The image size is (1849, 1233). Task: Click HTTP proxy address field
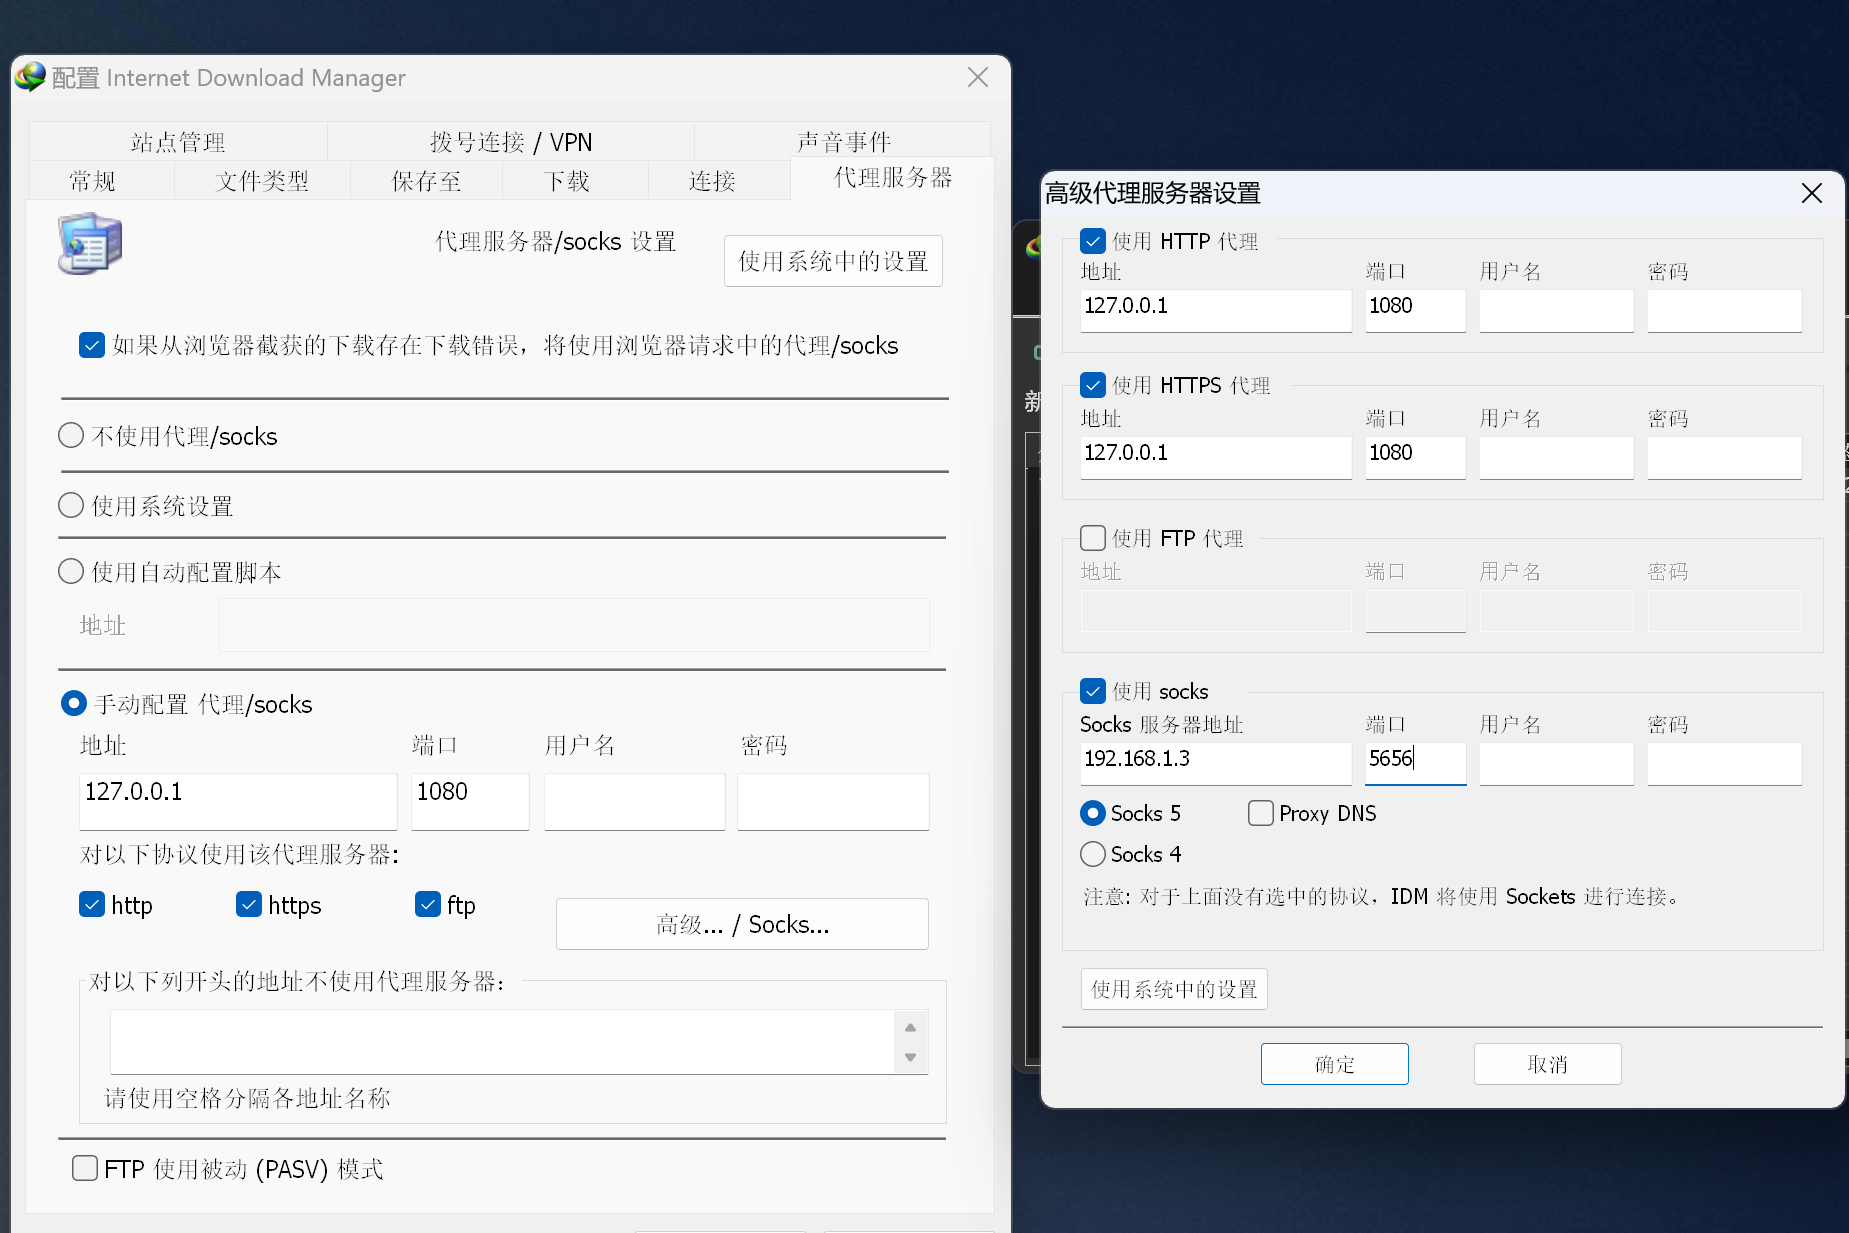click(1216, 310)
